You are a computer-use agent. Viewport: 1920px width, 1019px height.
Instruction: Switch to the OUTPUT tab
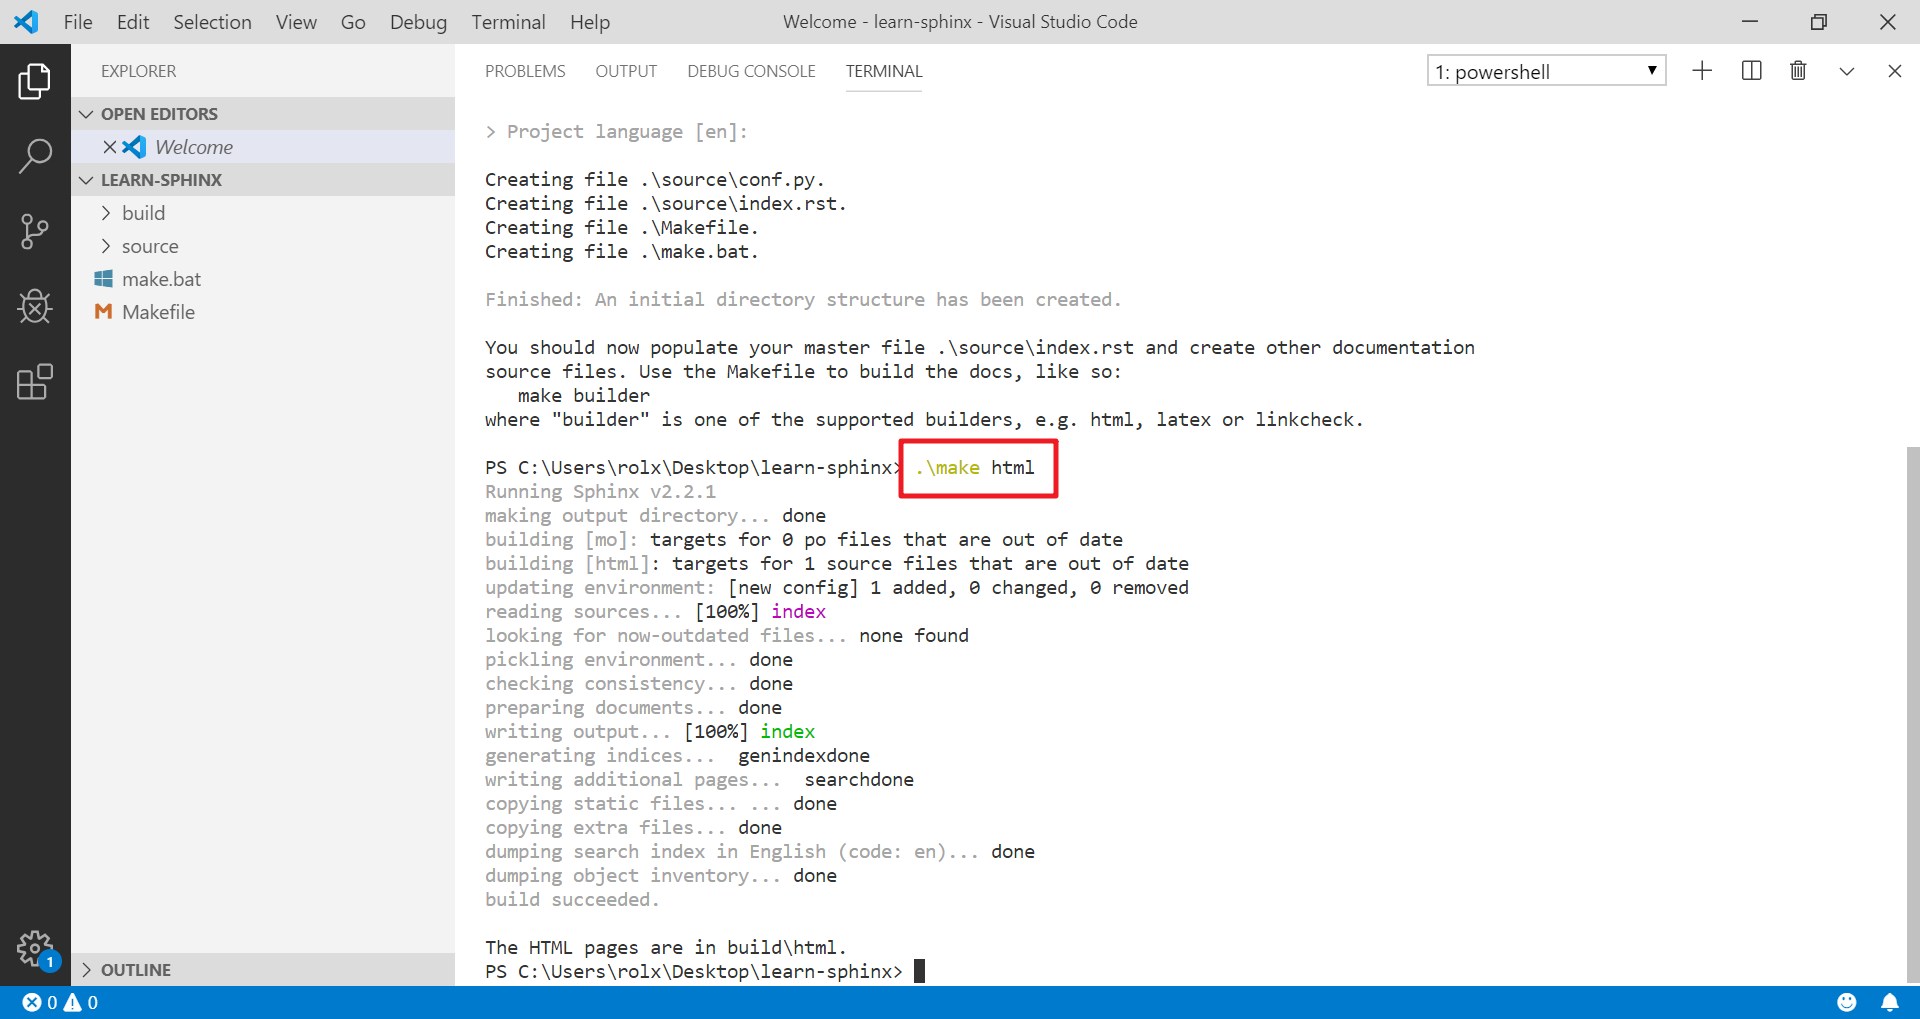coord(626,71)
